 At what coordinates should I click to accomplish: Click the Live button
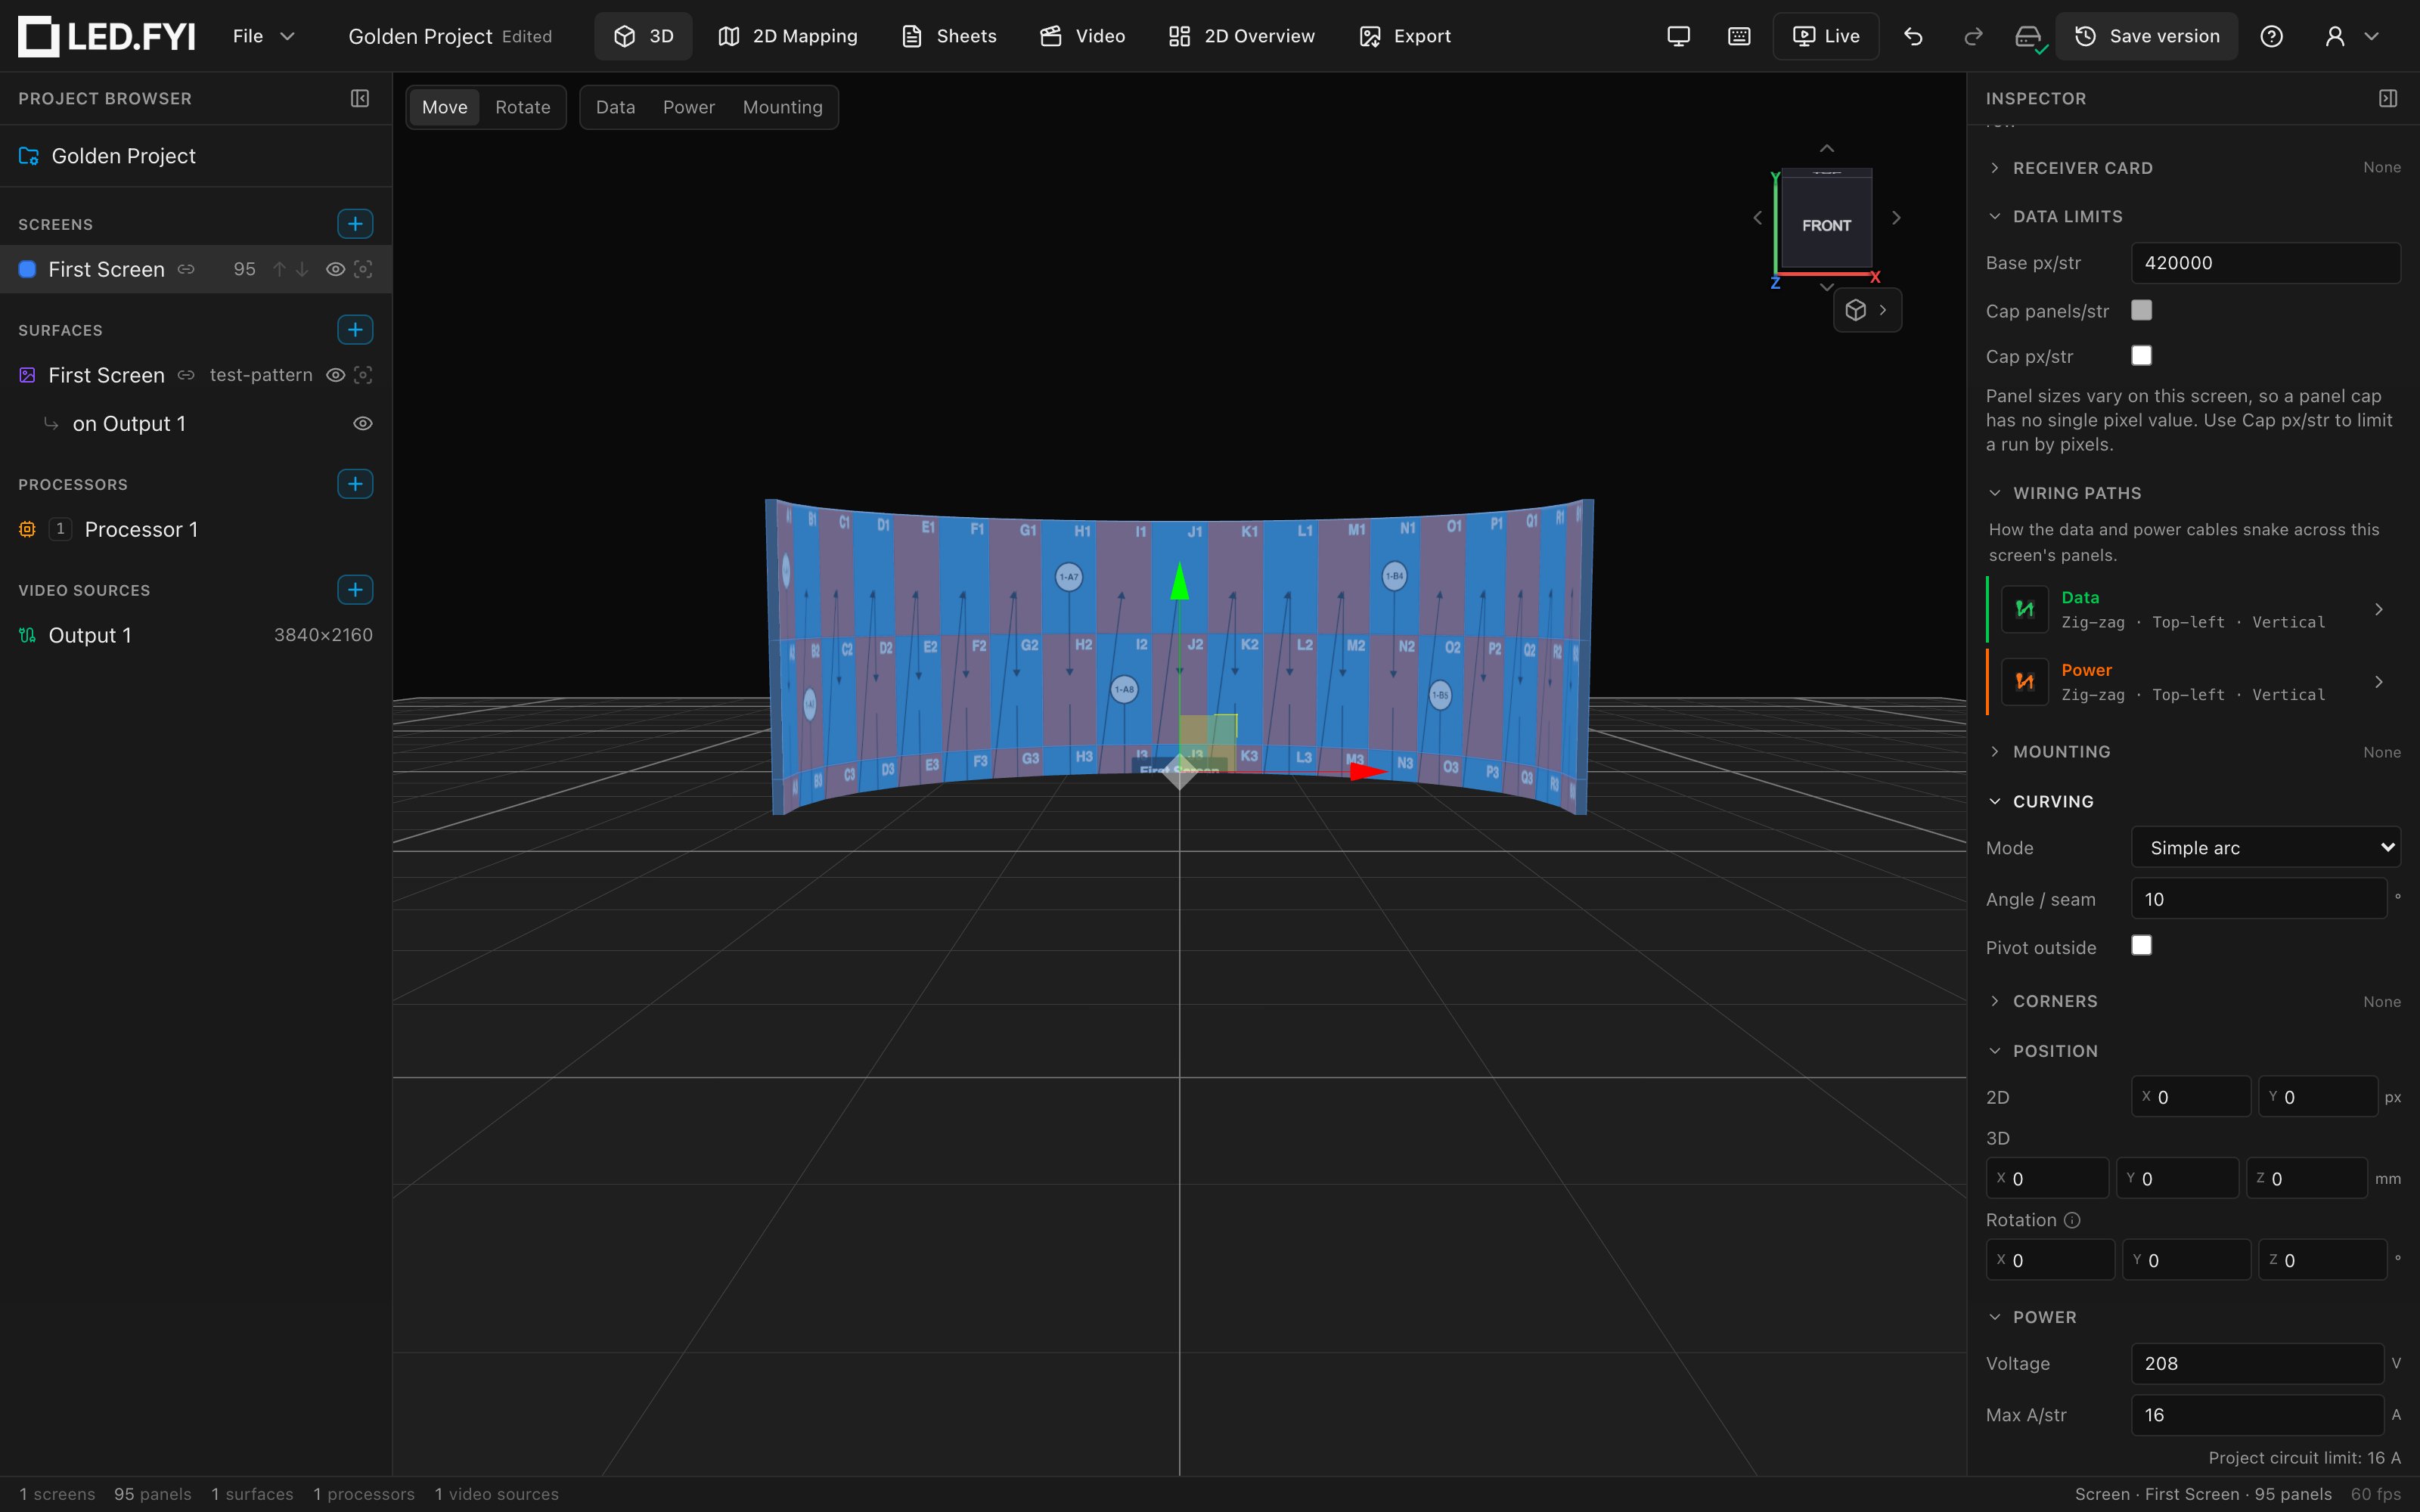1825,36
